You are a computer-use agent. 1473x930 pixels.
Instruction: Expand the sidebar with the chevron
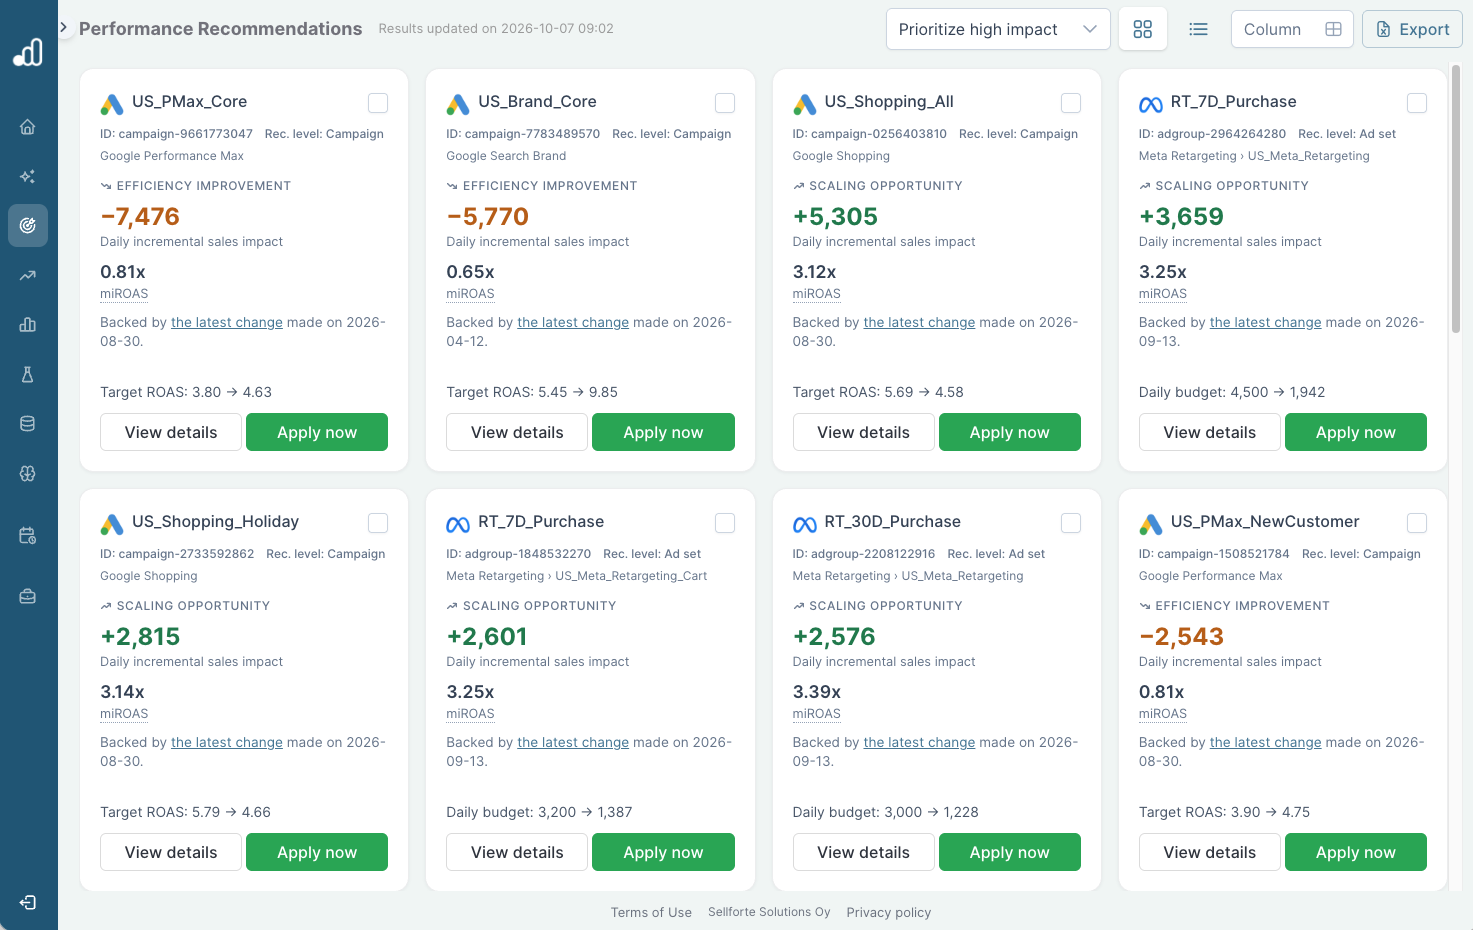tap(64, 28)
